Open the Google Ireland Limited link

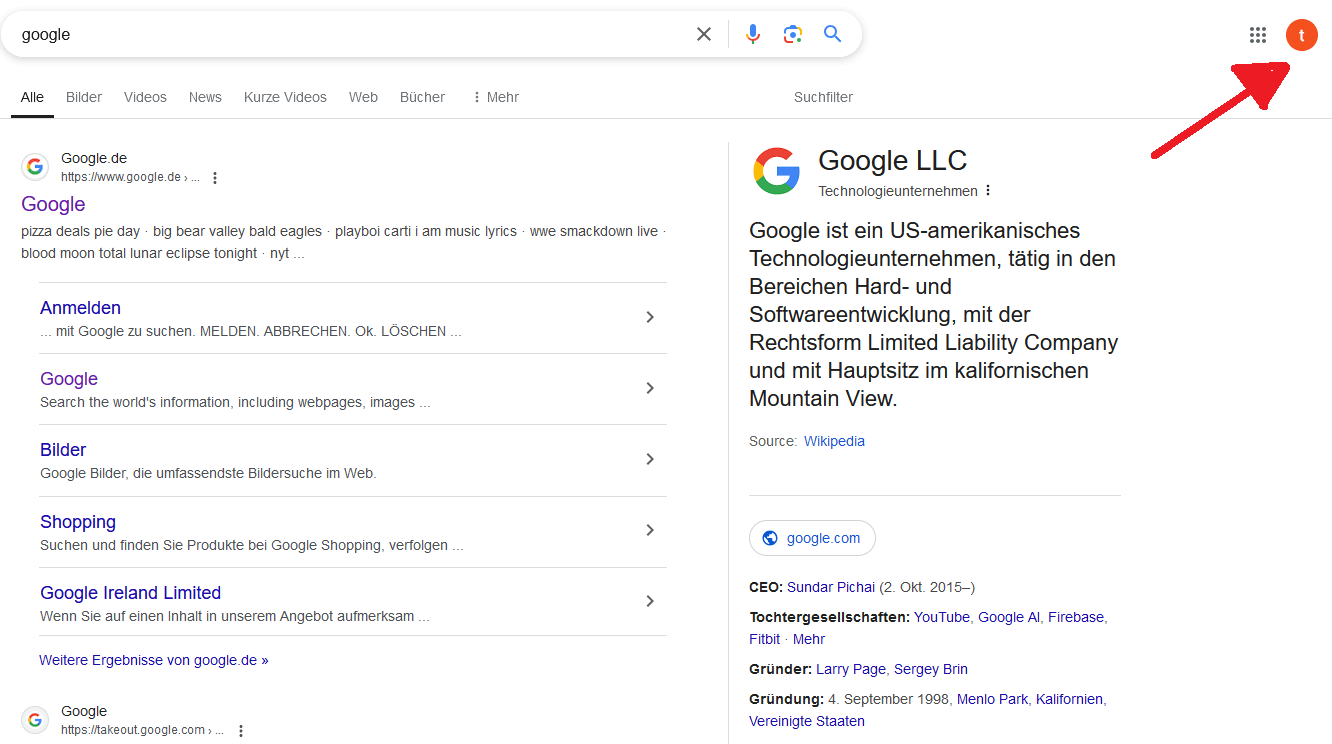pos(130,593)
